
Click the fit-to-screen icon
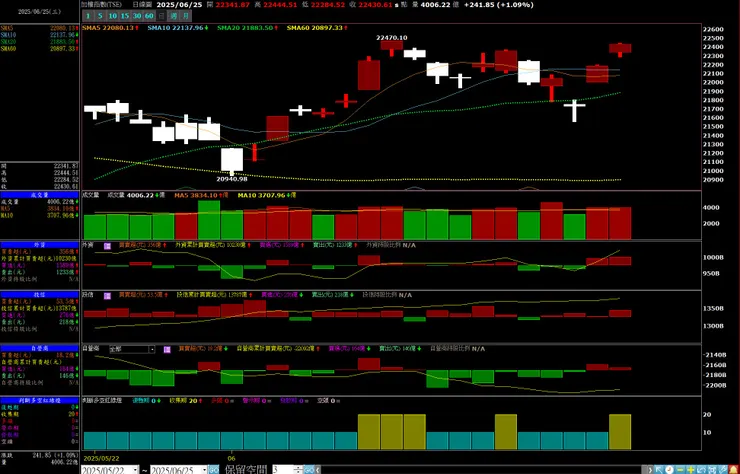712,470
